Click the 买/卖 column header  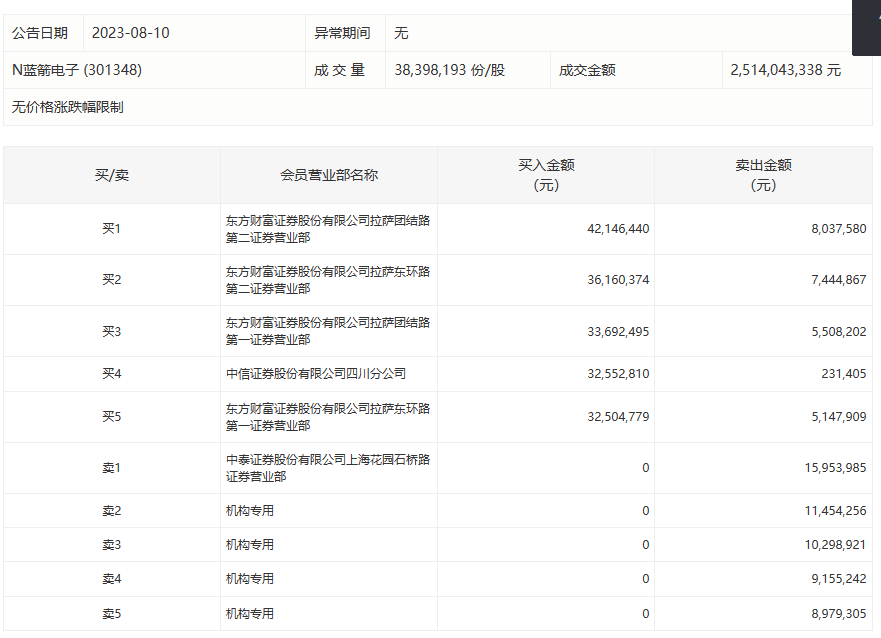(x=112, y=175)
